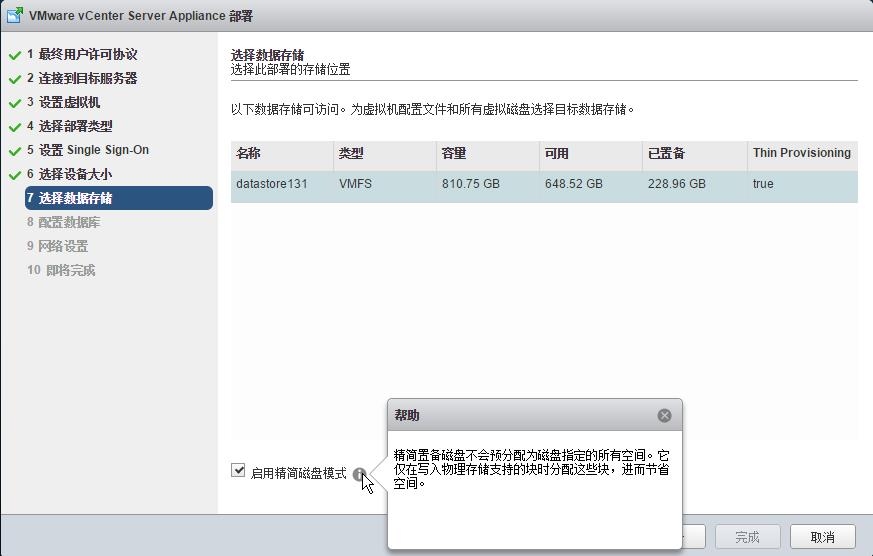Click disabled step 10 即将完成
The image size is (873, 556).
pos(61,270)
